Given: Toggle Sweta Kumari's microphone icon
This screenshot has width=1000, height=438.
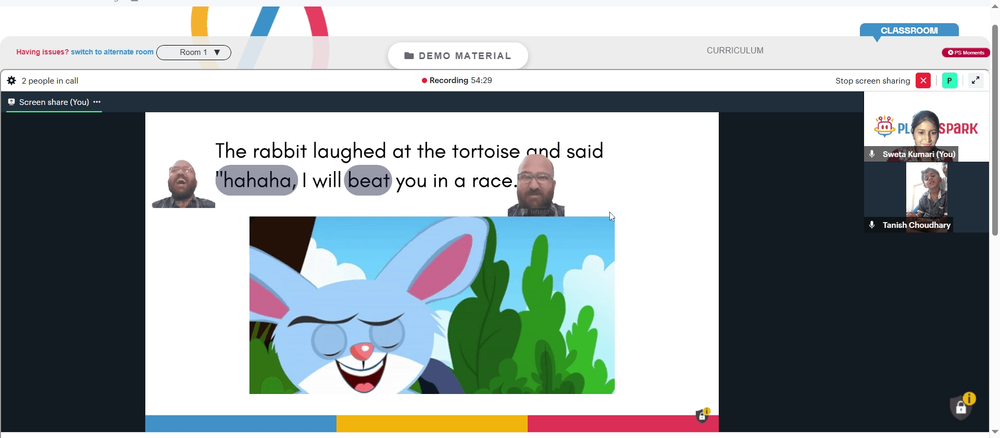Looking at the screenshot, I should (872, 154).
